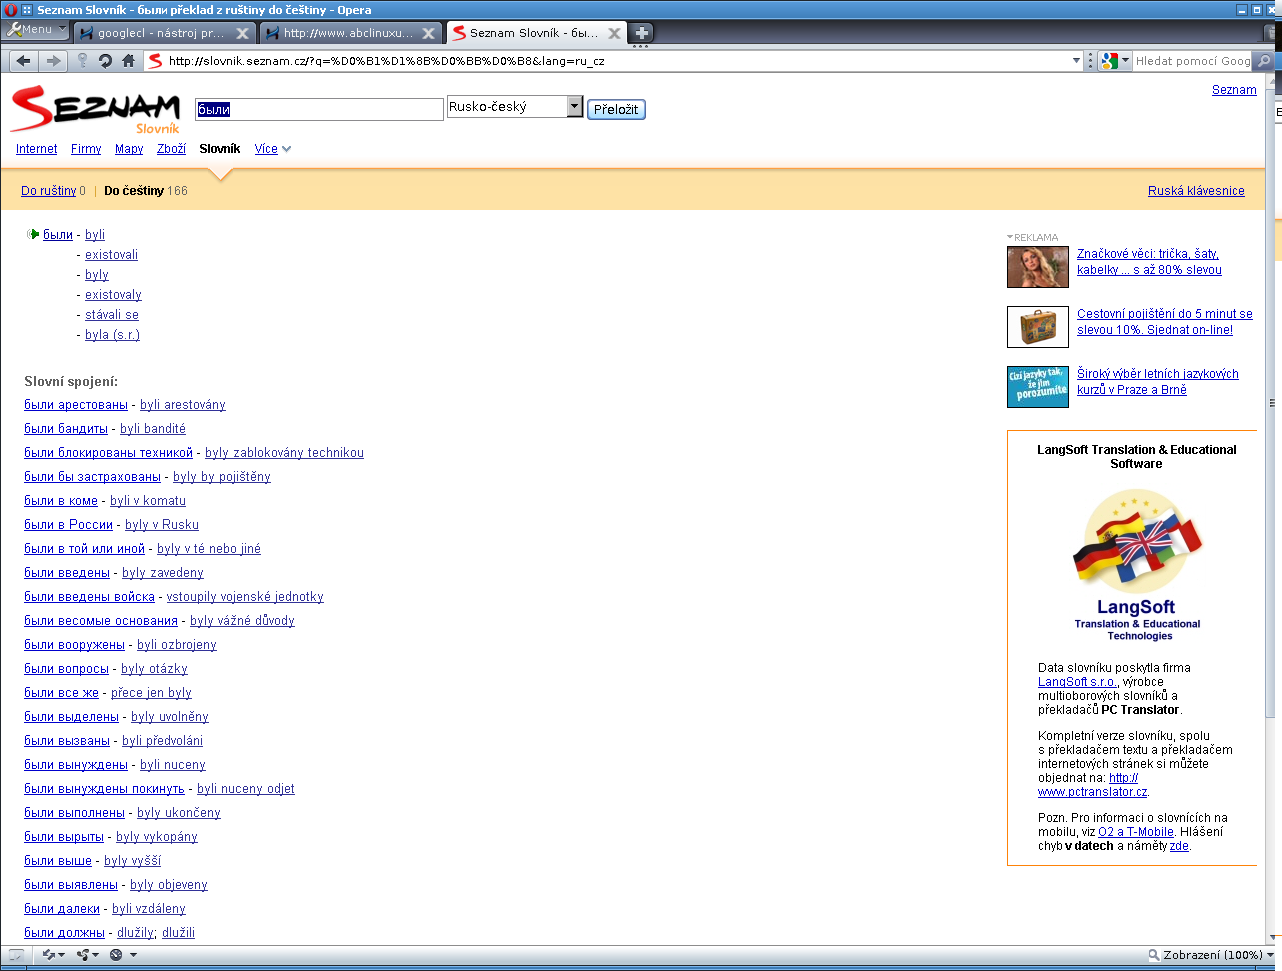Image resolution: width=1282 pixels, height=971 pixels.
Task: Open address bar history dropdown arrow
Action: click(x=1076, y=61)
